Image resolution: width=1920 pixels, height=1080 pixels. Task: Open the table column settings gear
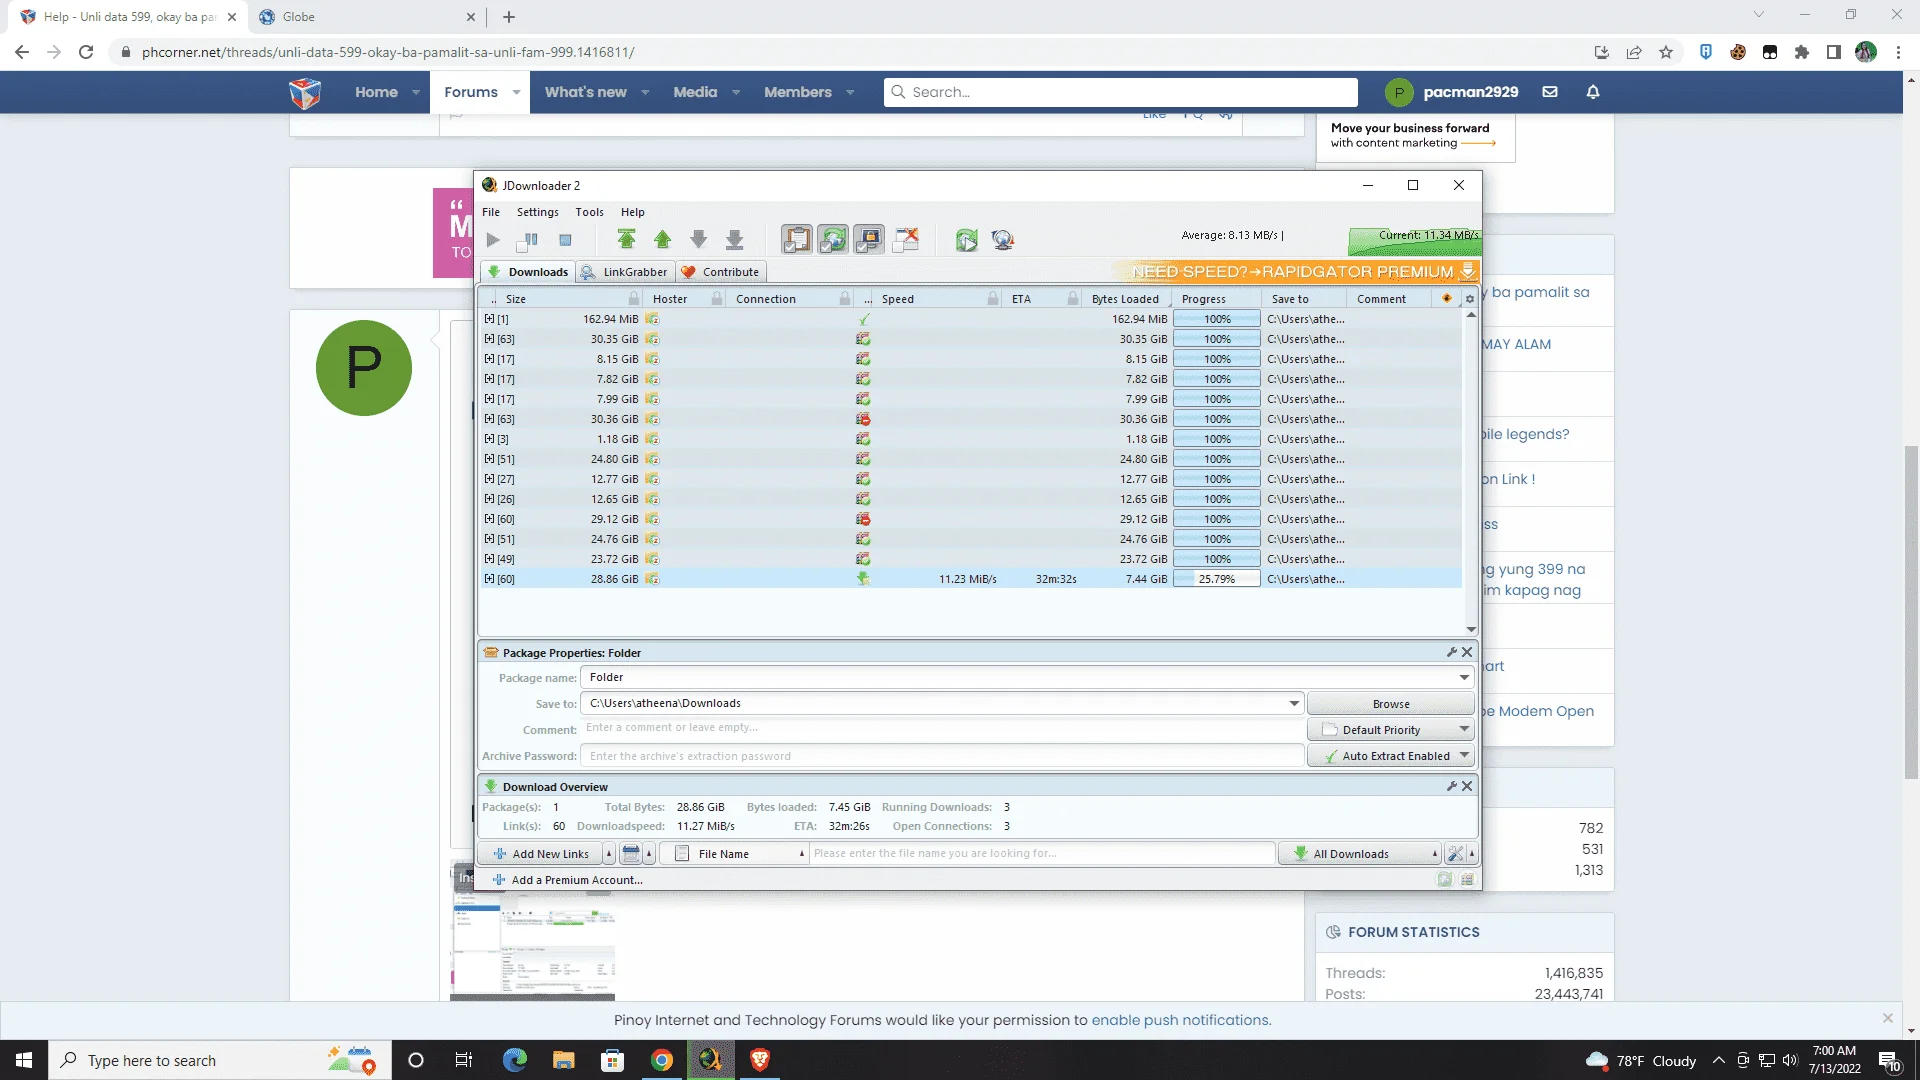coord(1469,299)
